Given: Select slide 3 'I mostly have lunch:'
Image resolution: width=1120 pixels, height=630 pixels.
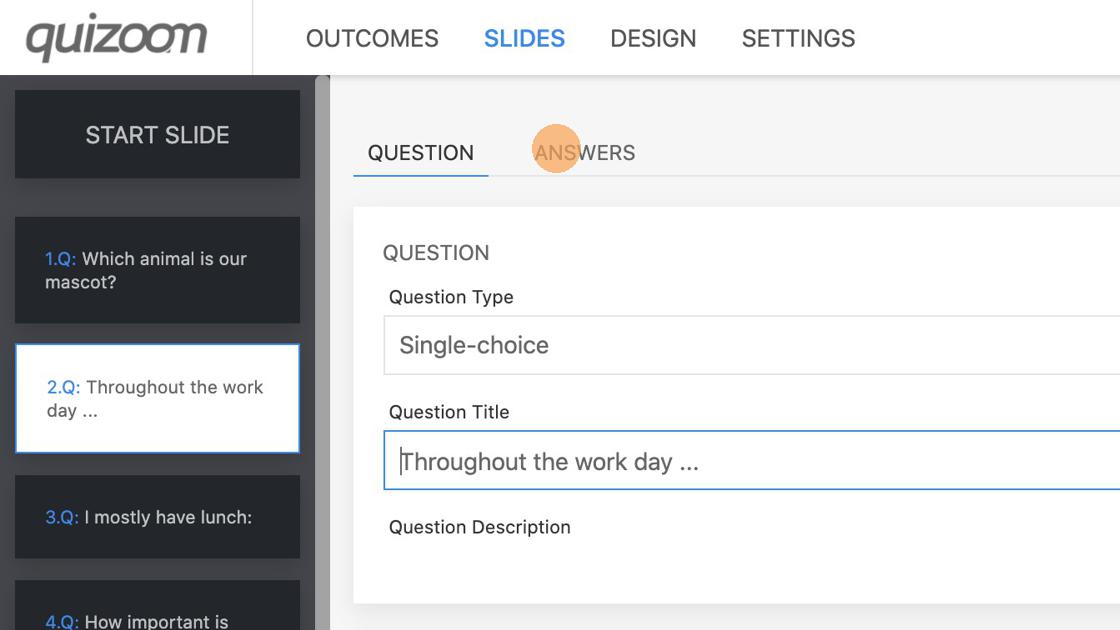Looking at the screenshot, I should pos(157,517).
